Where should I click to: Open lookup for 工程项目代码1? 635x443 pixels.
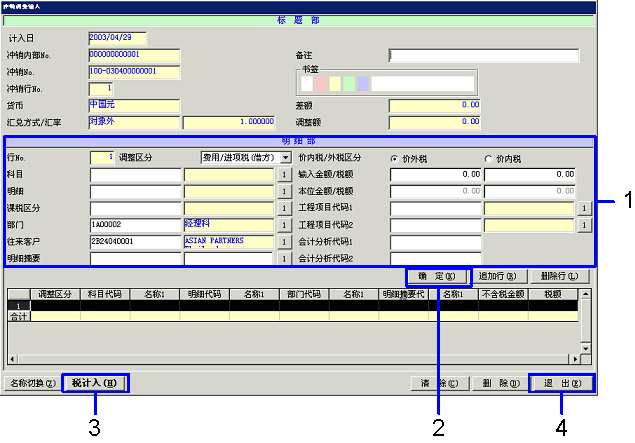pos(584,209)
